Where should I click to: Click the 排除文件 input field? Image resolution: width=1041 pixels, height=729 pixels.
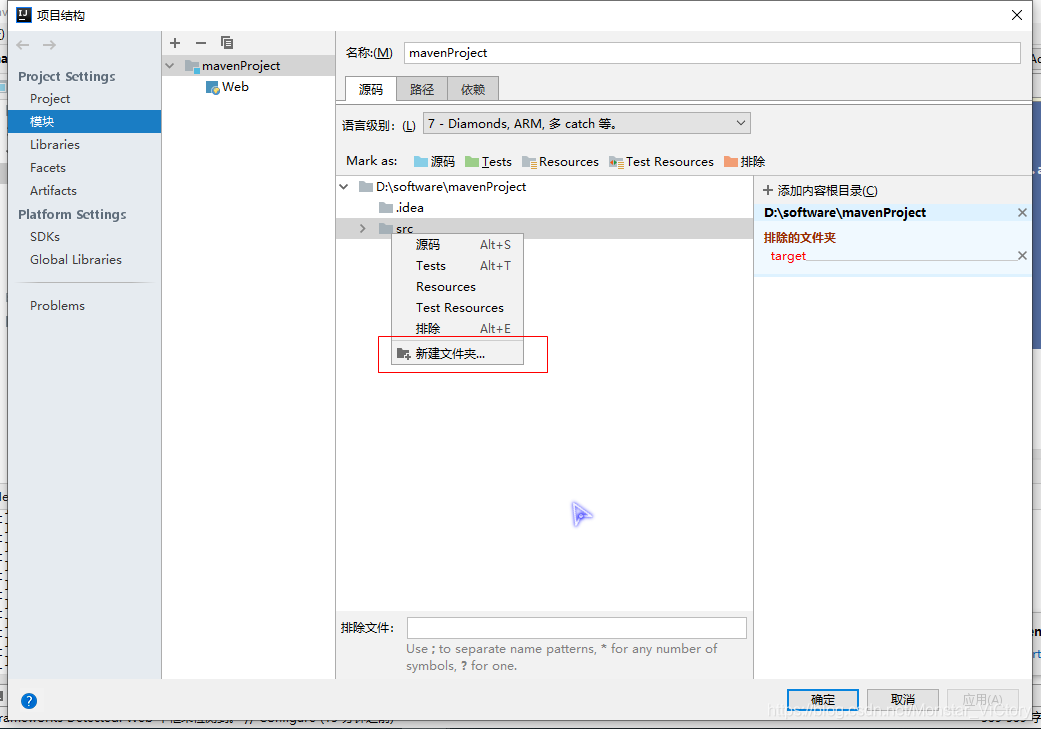click(x=576, y=628)
